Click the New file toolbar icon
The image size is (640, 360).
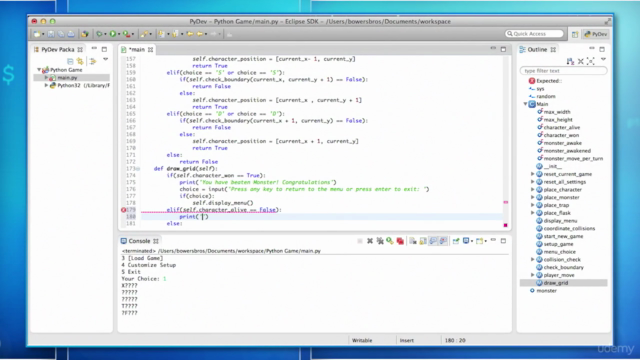(37, 34)
